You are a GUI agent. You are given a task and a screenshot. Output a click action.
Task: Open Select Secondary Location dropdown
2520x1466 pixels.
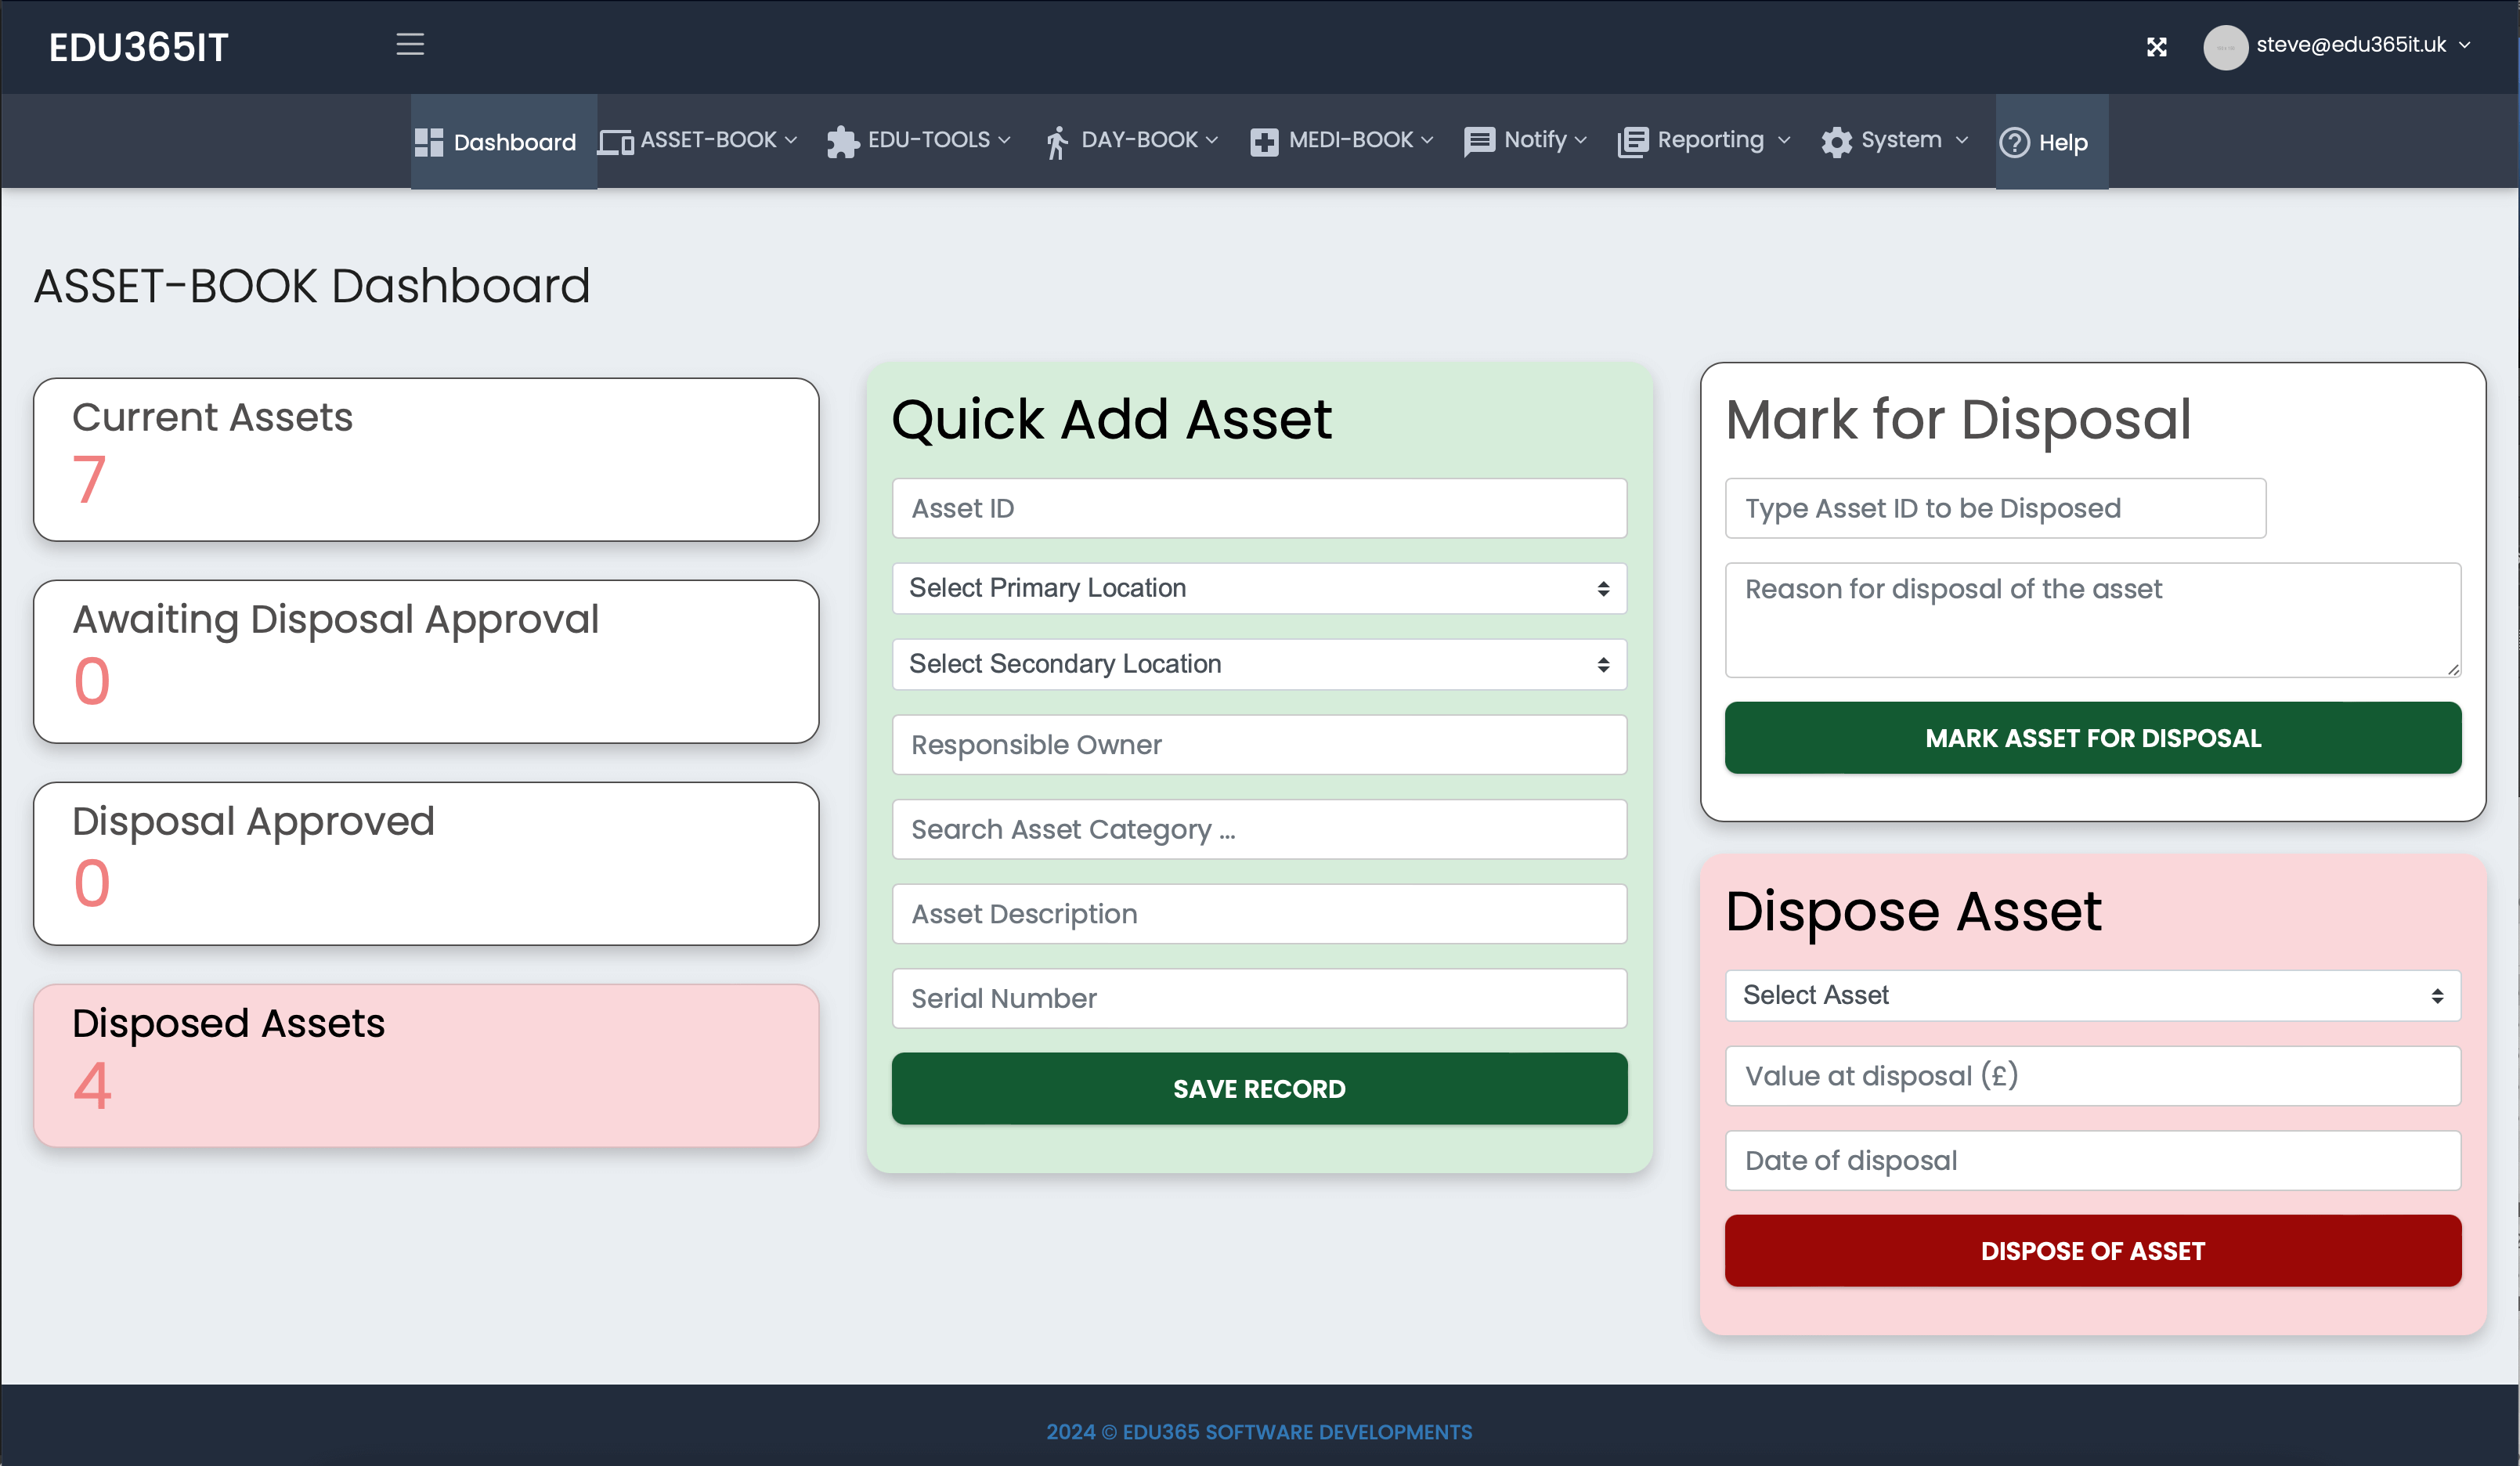point(1259,664)
